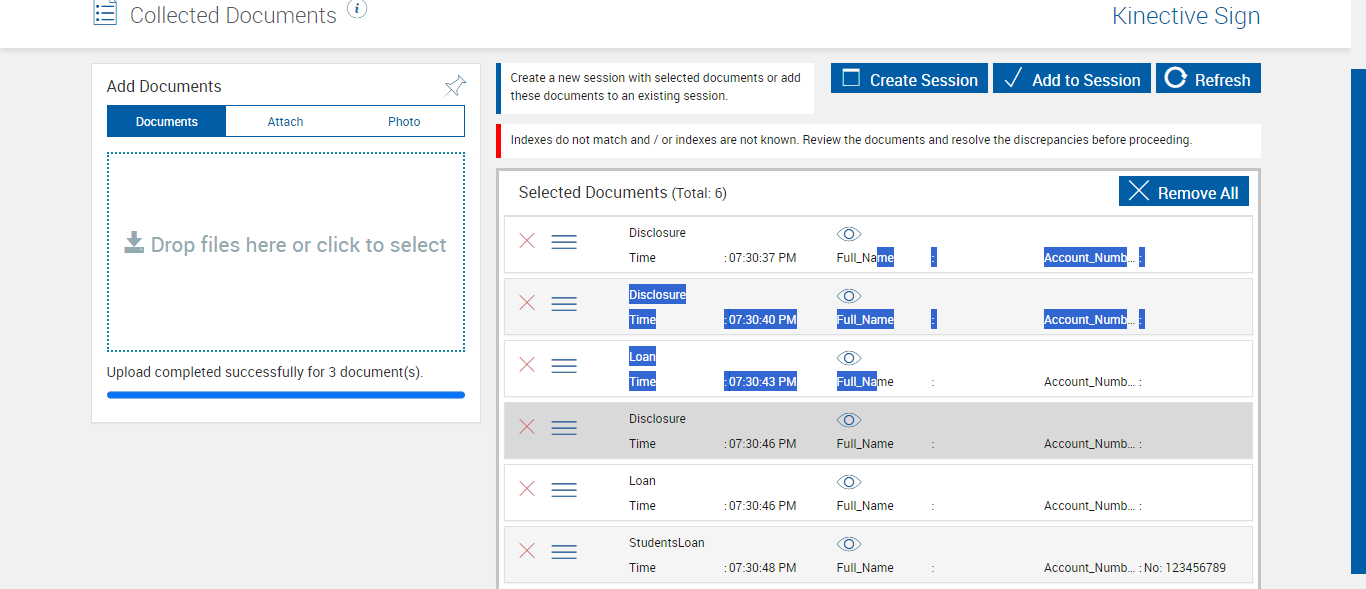This screenshot has height=589, width=1366.
Task: Show the highlighted 07:30:46 PM Disclosure document preview
Action: (848, 420)
